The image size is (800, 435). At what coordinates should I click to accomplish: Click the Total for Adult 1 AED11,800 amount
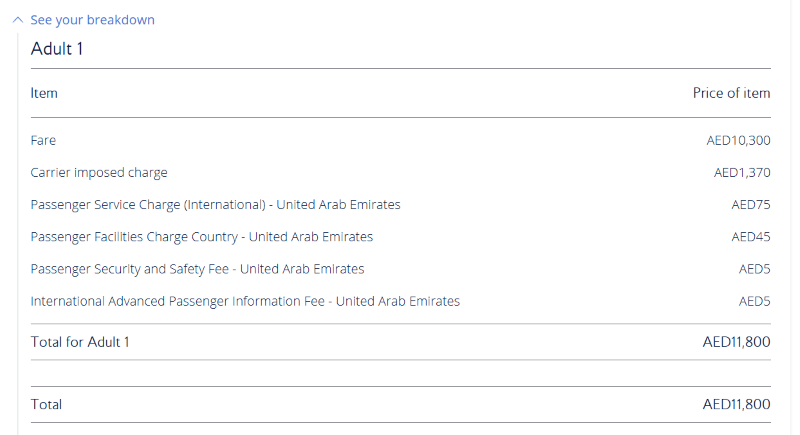tap(736, 342)
